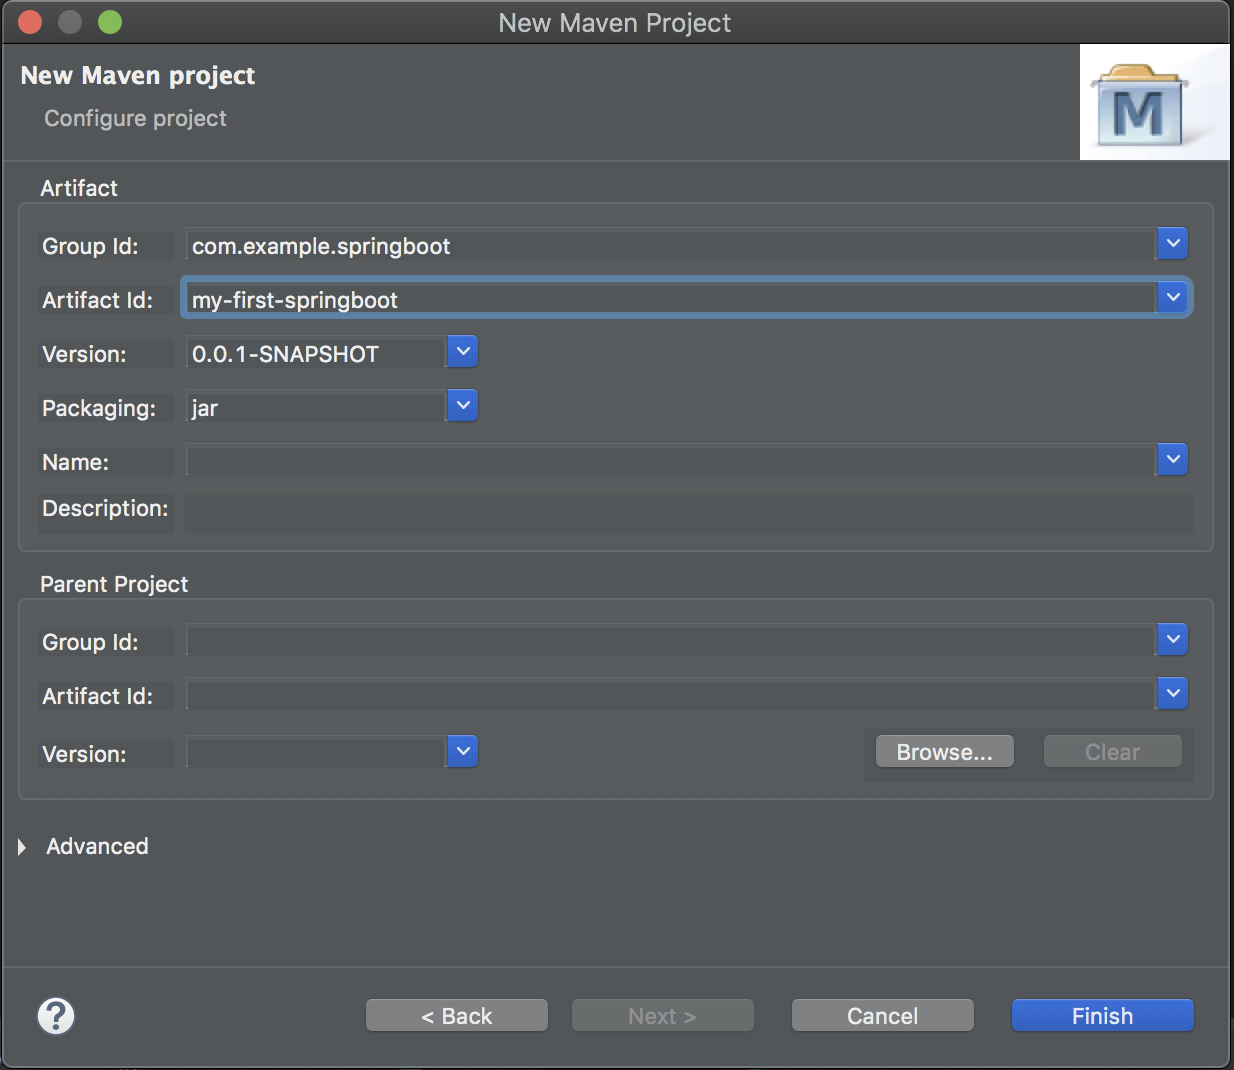The height and width of the screenshot is (1070, 1234).
Task: Open the Parent Project Group Id dropdown
Action: [x=1171, y=639]
